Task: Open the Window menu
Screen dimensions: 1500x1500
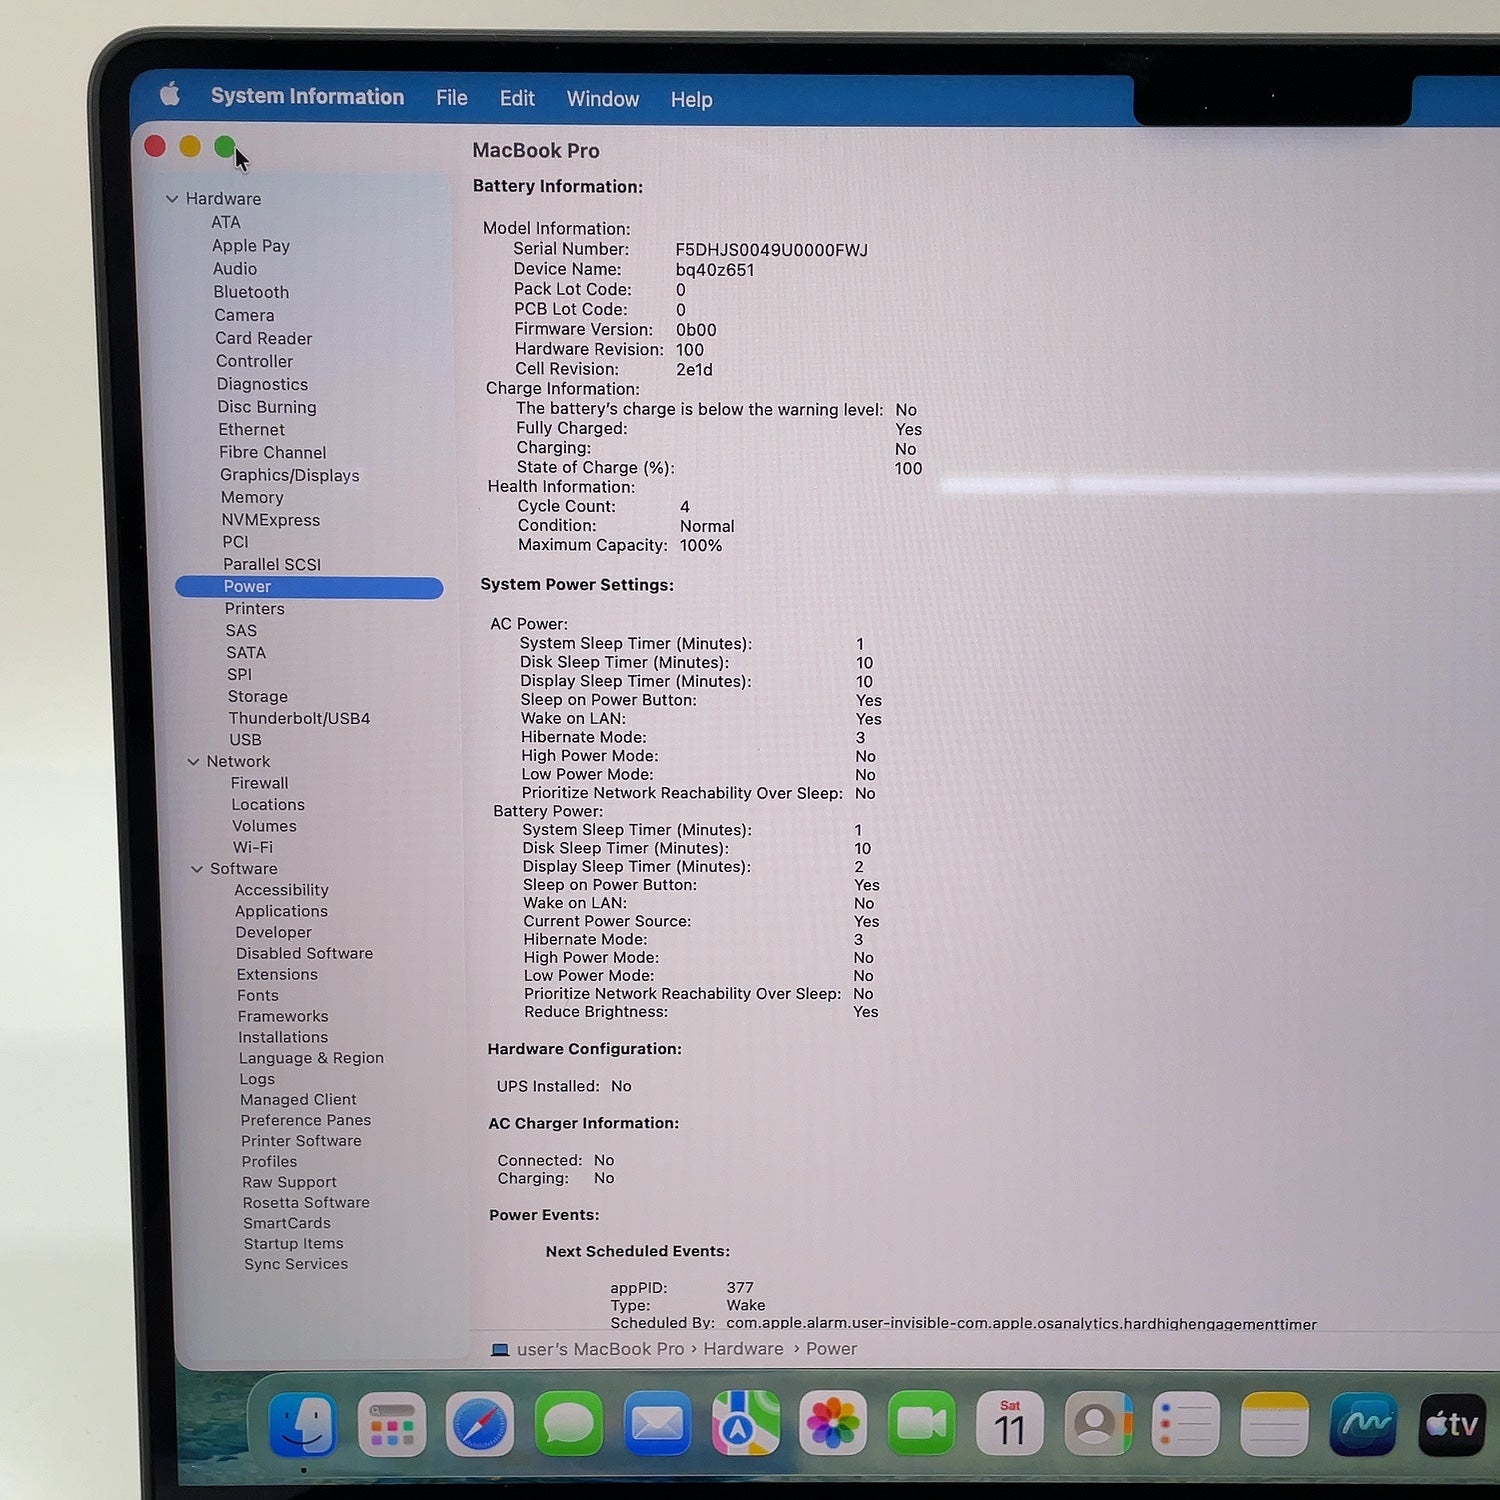Action: coord(602,99)
